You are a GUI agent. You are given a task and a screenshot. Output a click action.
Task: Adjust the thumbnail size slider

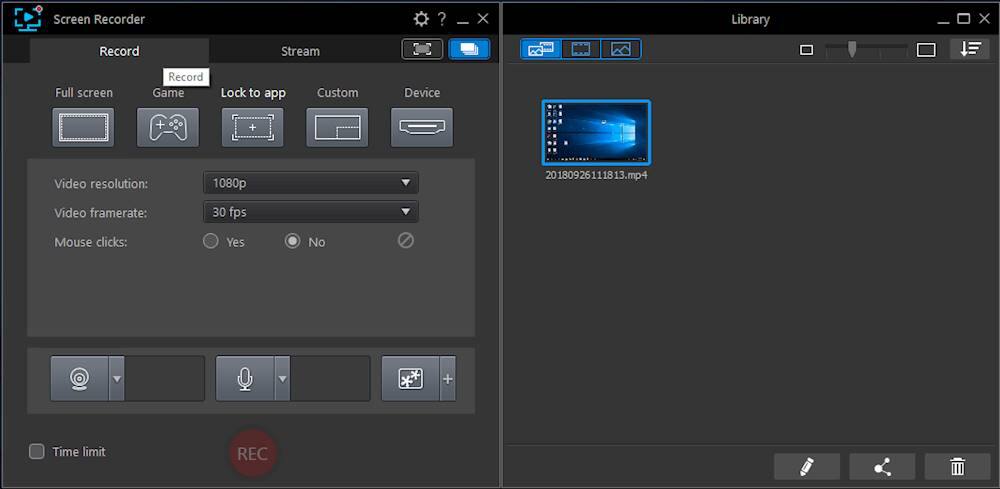[x=851, y=49]
